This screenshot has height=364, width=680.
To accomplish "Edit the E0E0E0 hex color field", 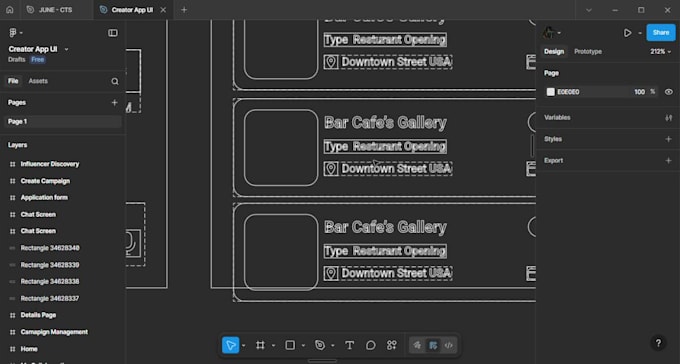I will click(x=568, y=92).
